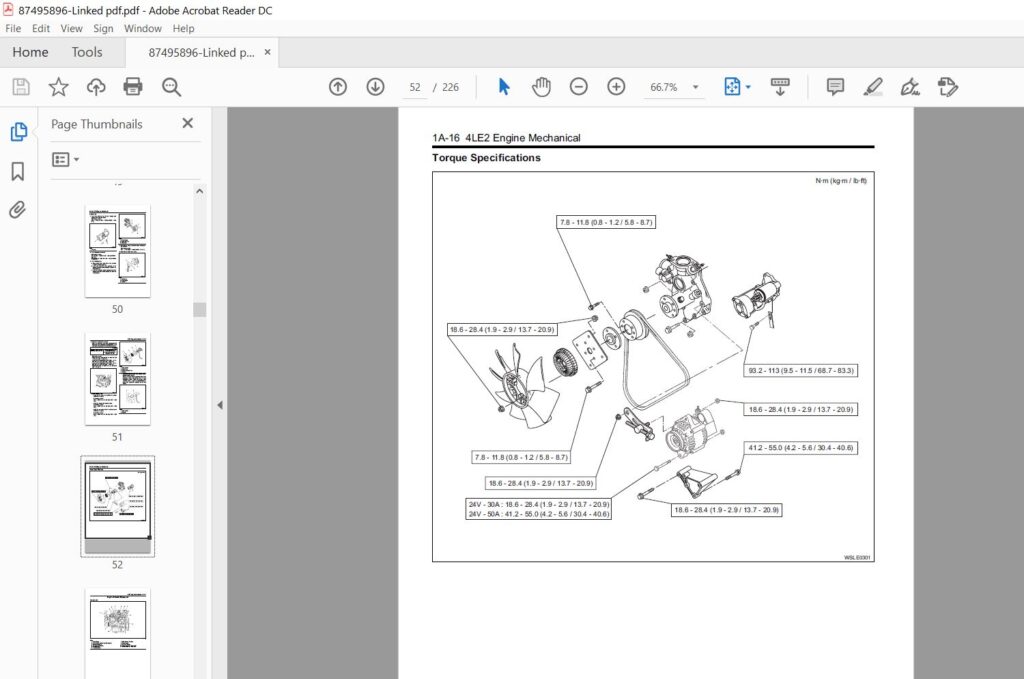Click the upload to cloud icon
1024x679 pixels.
point(96,87)
